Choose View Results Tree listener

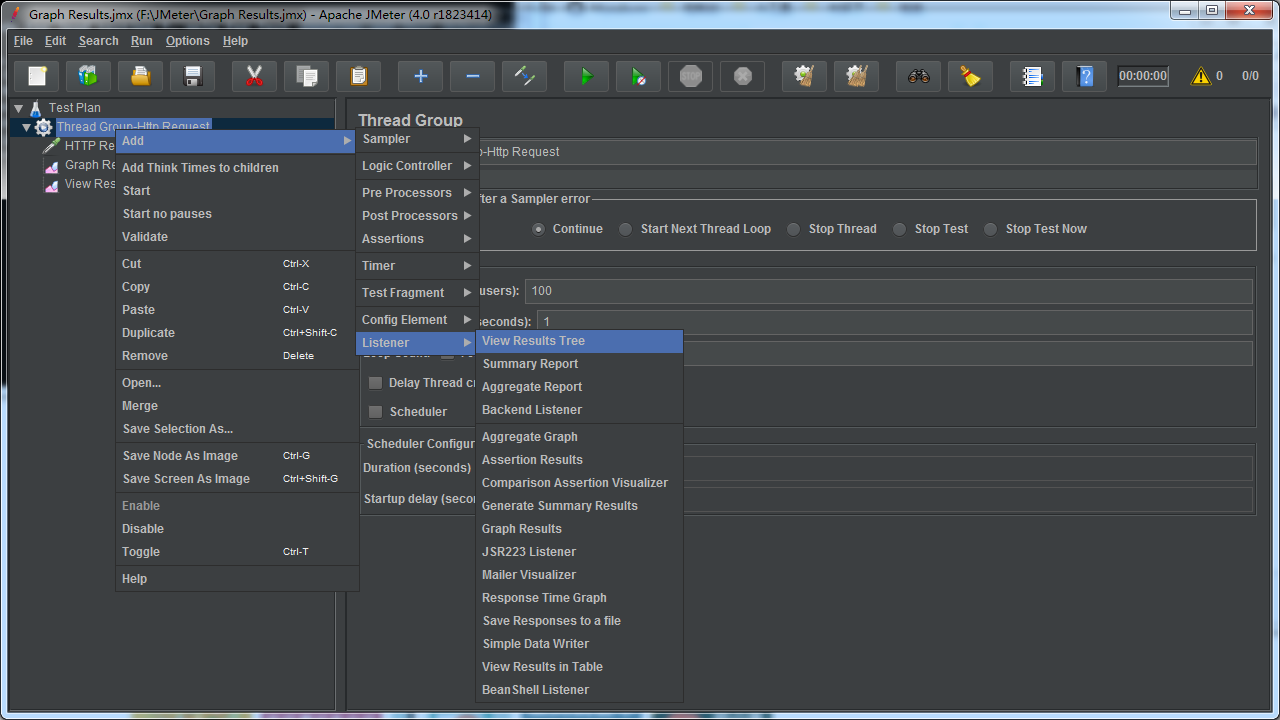point(580,341)
